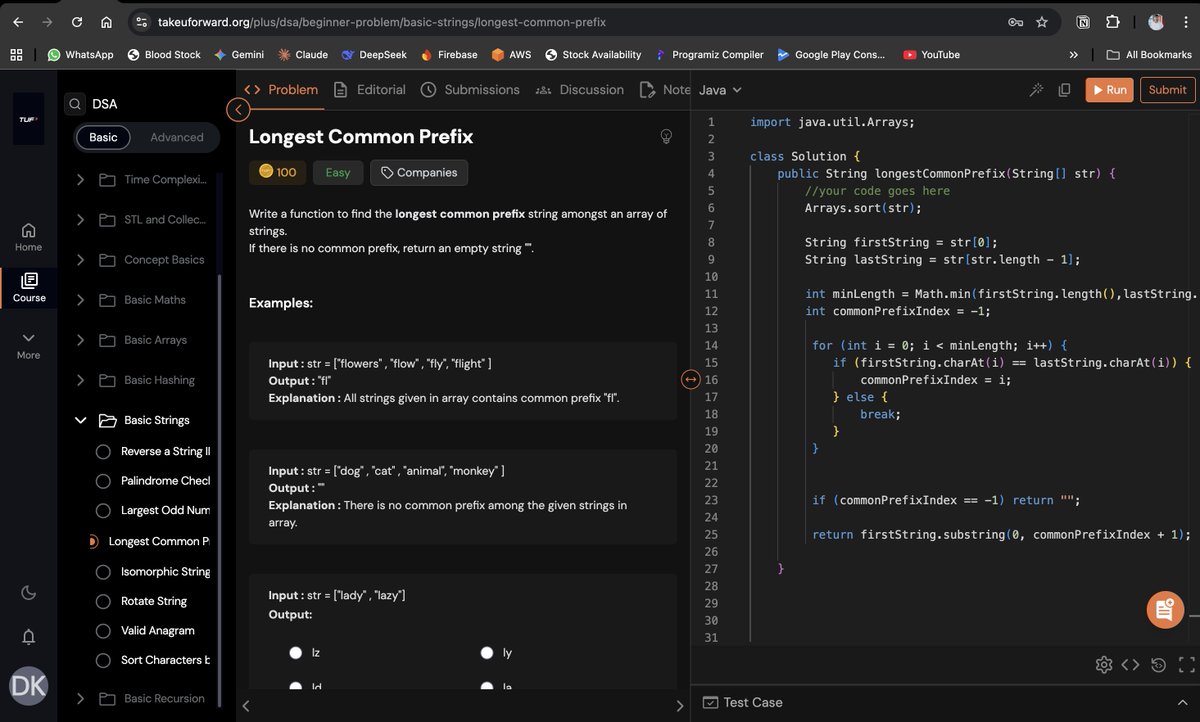Click the 100 coins badge

click(277, 173)
